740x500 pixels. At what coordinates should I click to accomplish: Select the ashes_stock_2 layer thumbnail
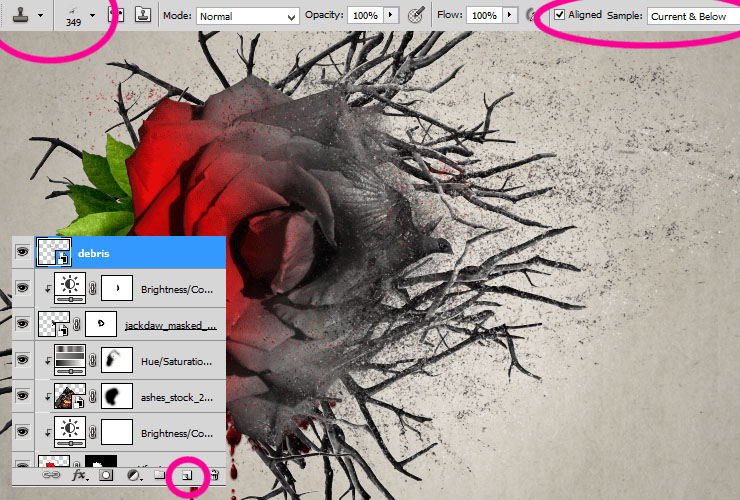click(x=70, y=396)
